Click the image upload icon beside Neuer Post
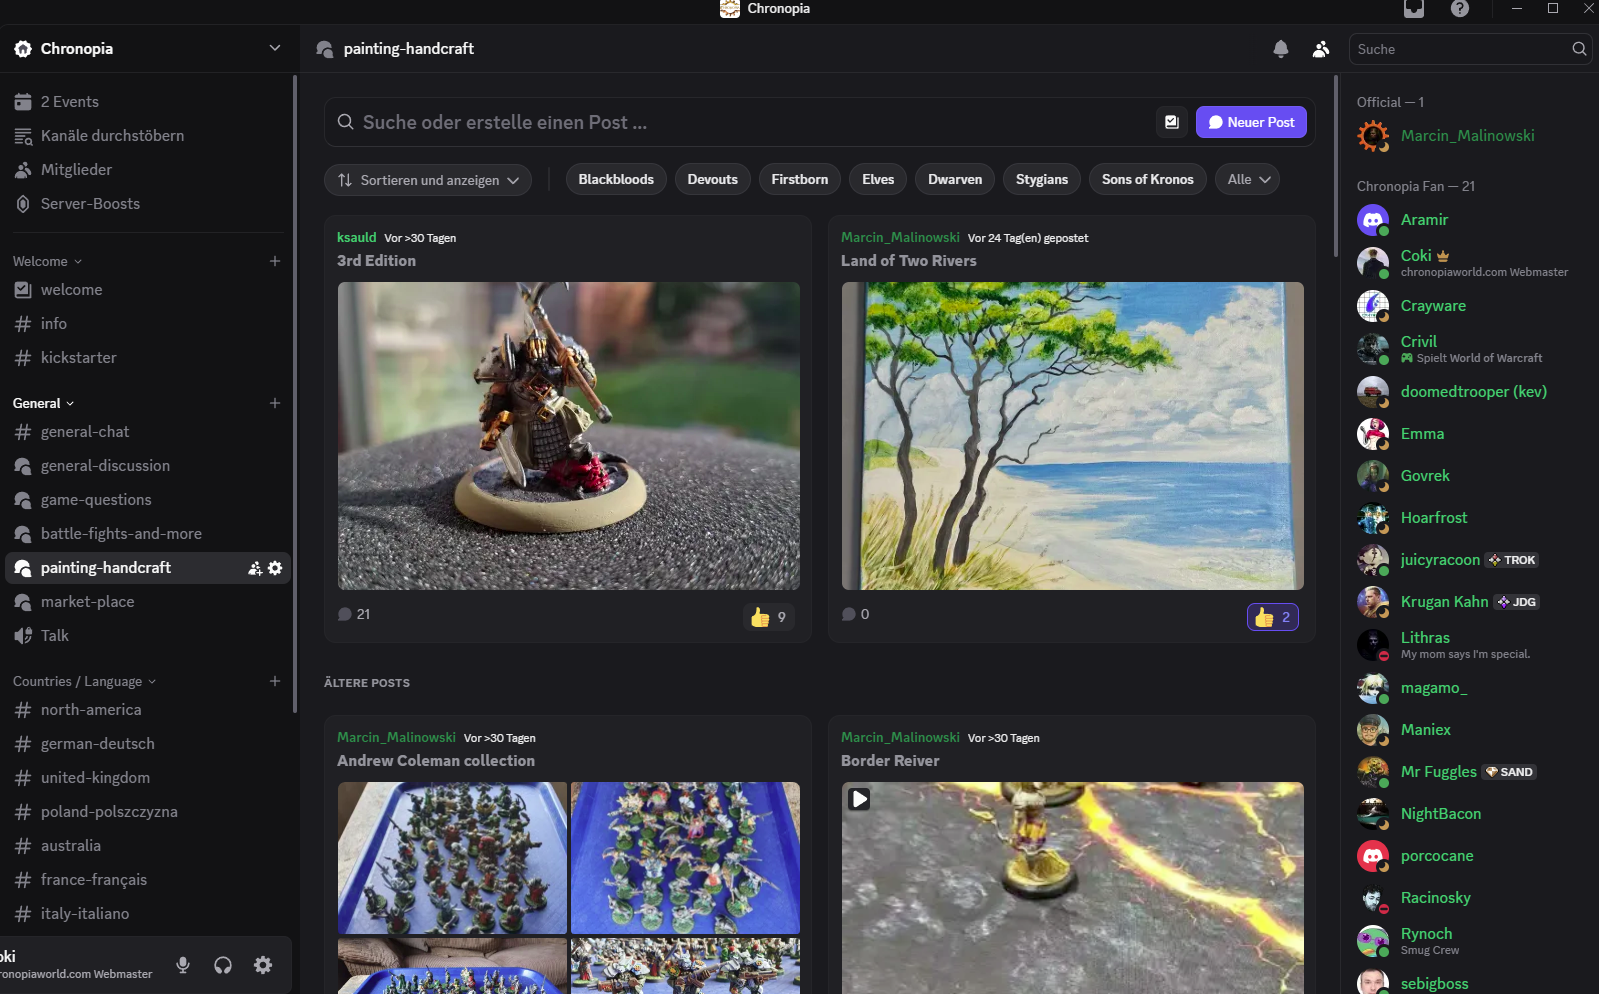The height and width of the screenshot is (994, 1599). [1171, 122]
